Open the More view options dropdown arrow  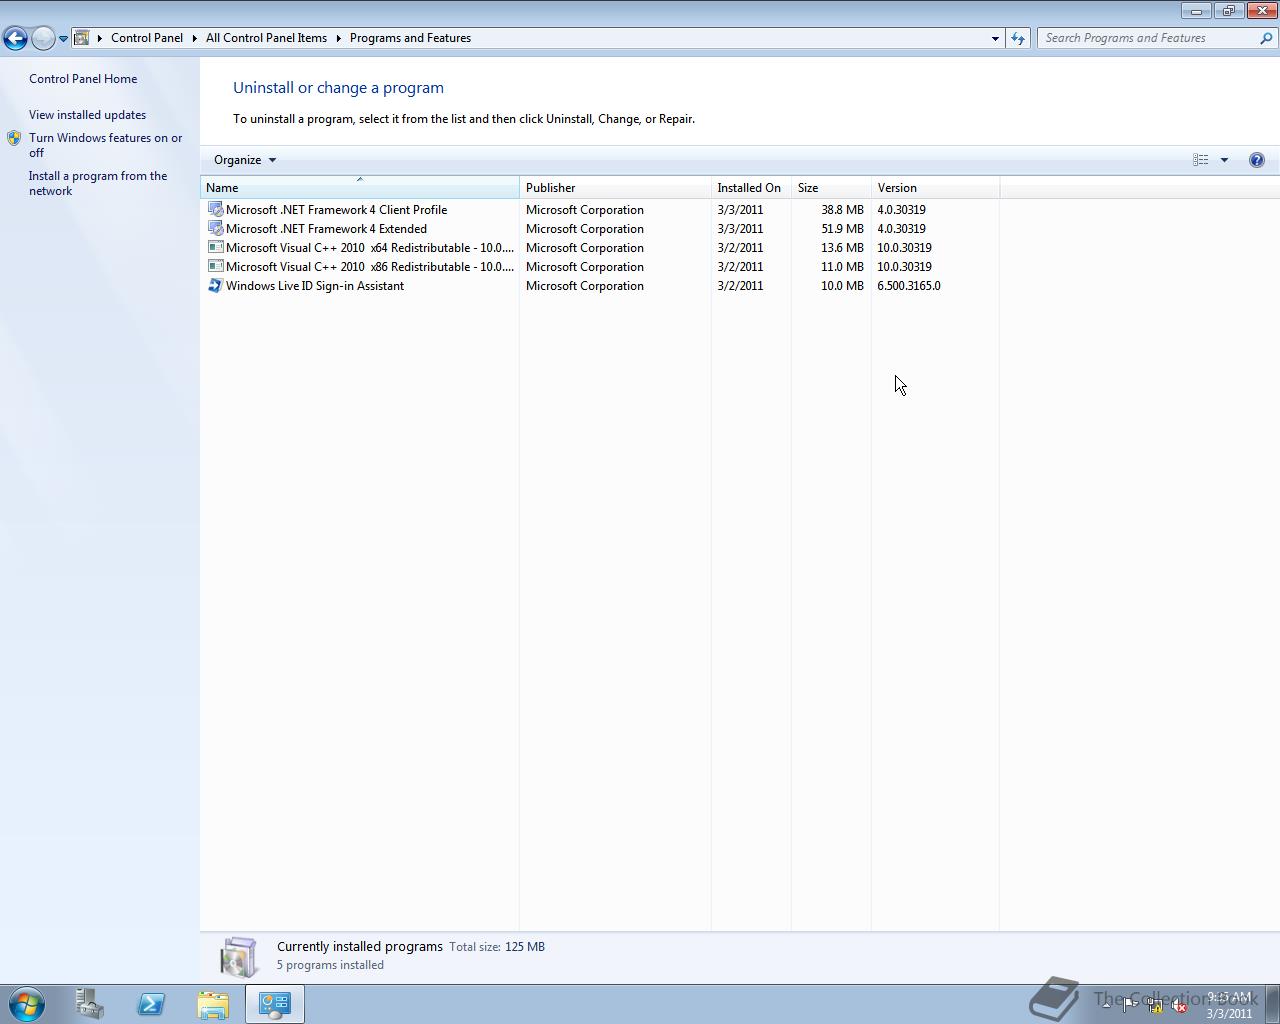(1224, 160)
